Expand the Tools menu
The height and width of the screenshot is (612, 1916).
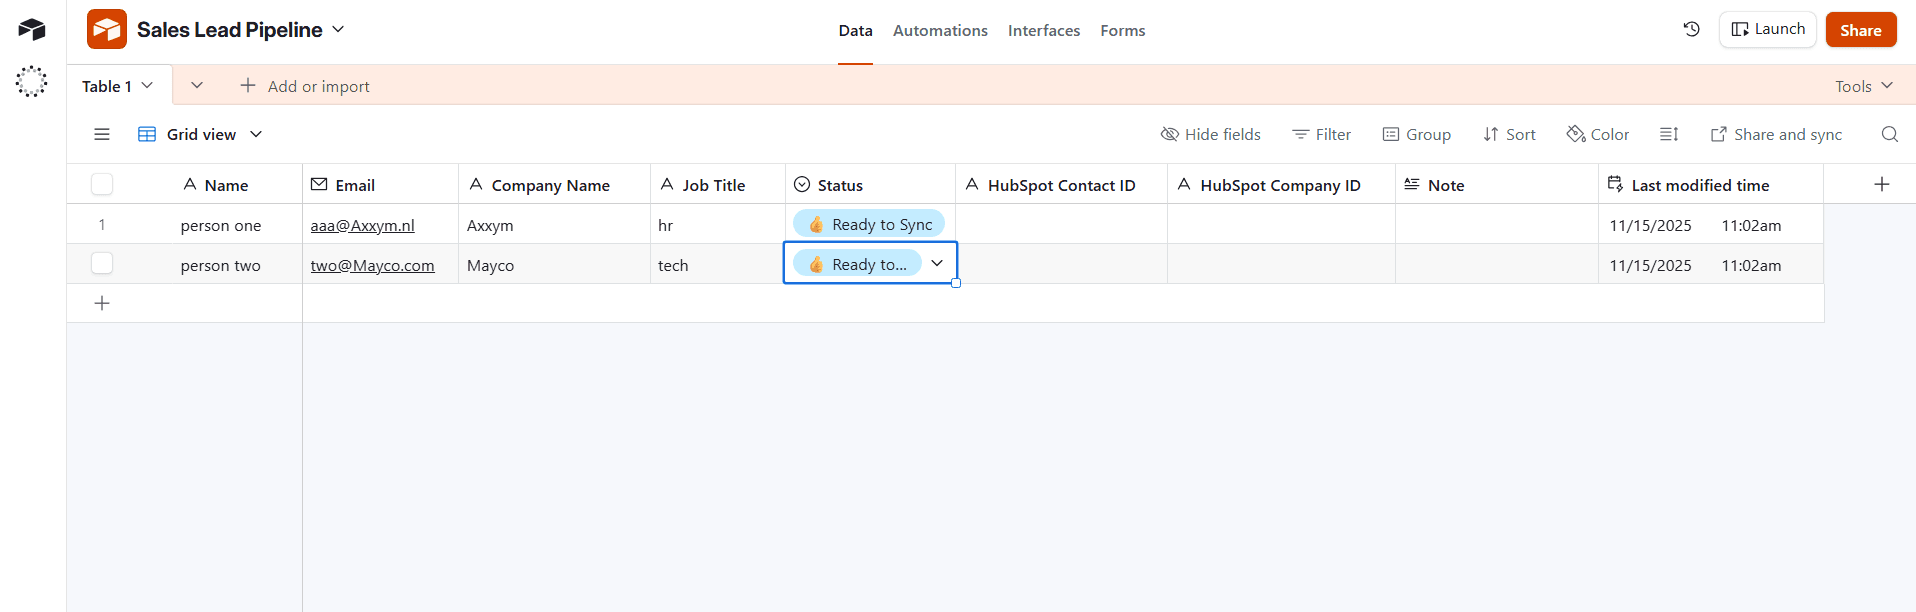click(1864, 86)
